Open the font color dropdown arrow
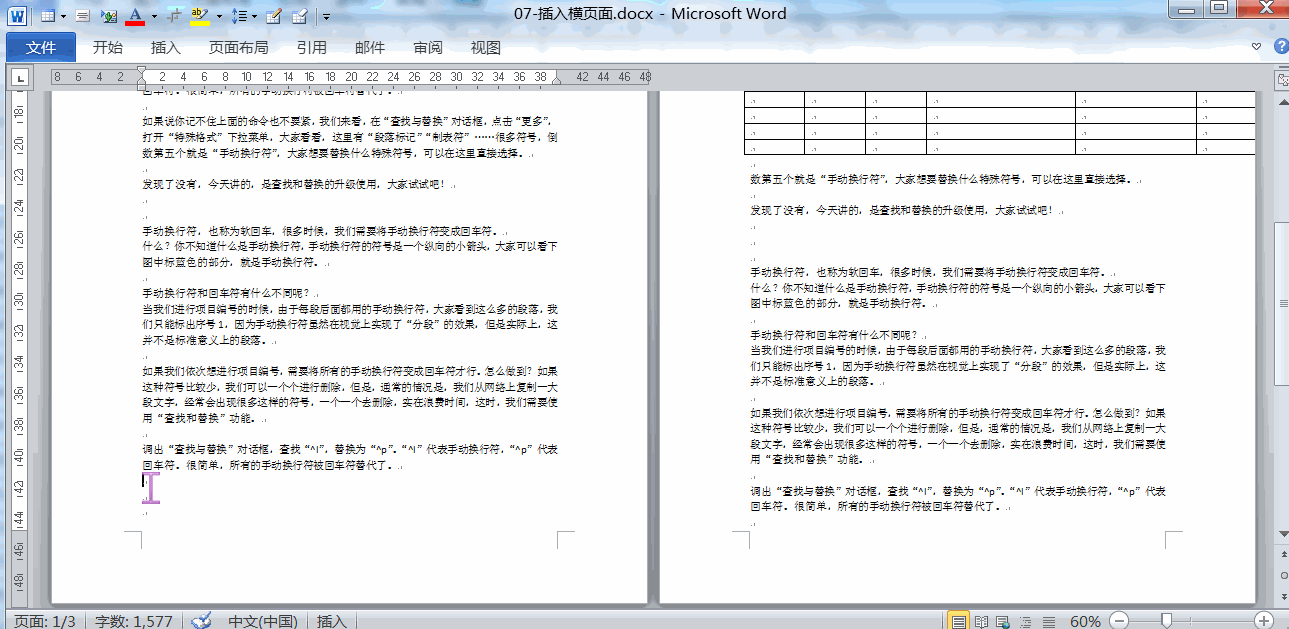This screenshot has width=1289, height=629. click(153, 16)
